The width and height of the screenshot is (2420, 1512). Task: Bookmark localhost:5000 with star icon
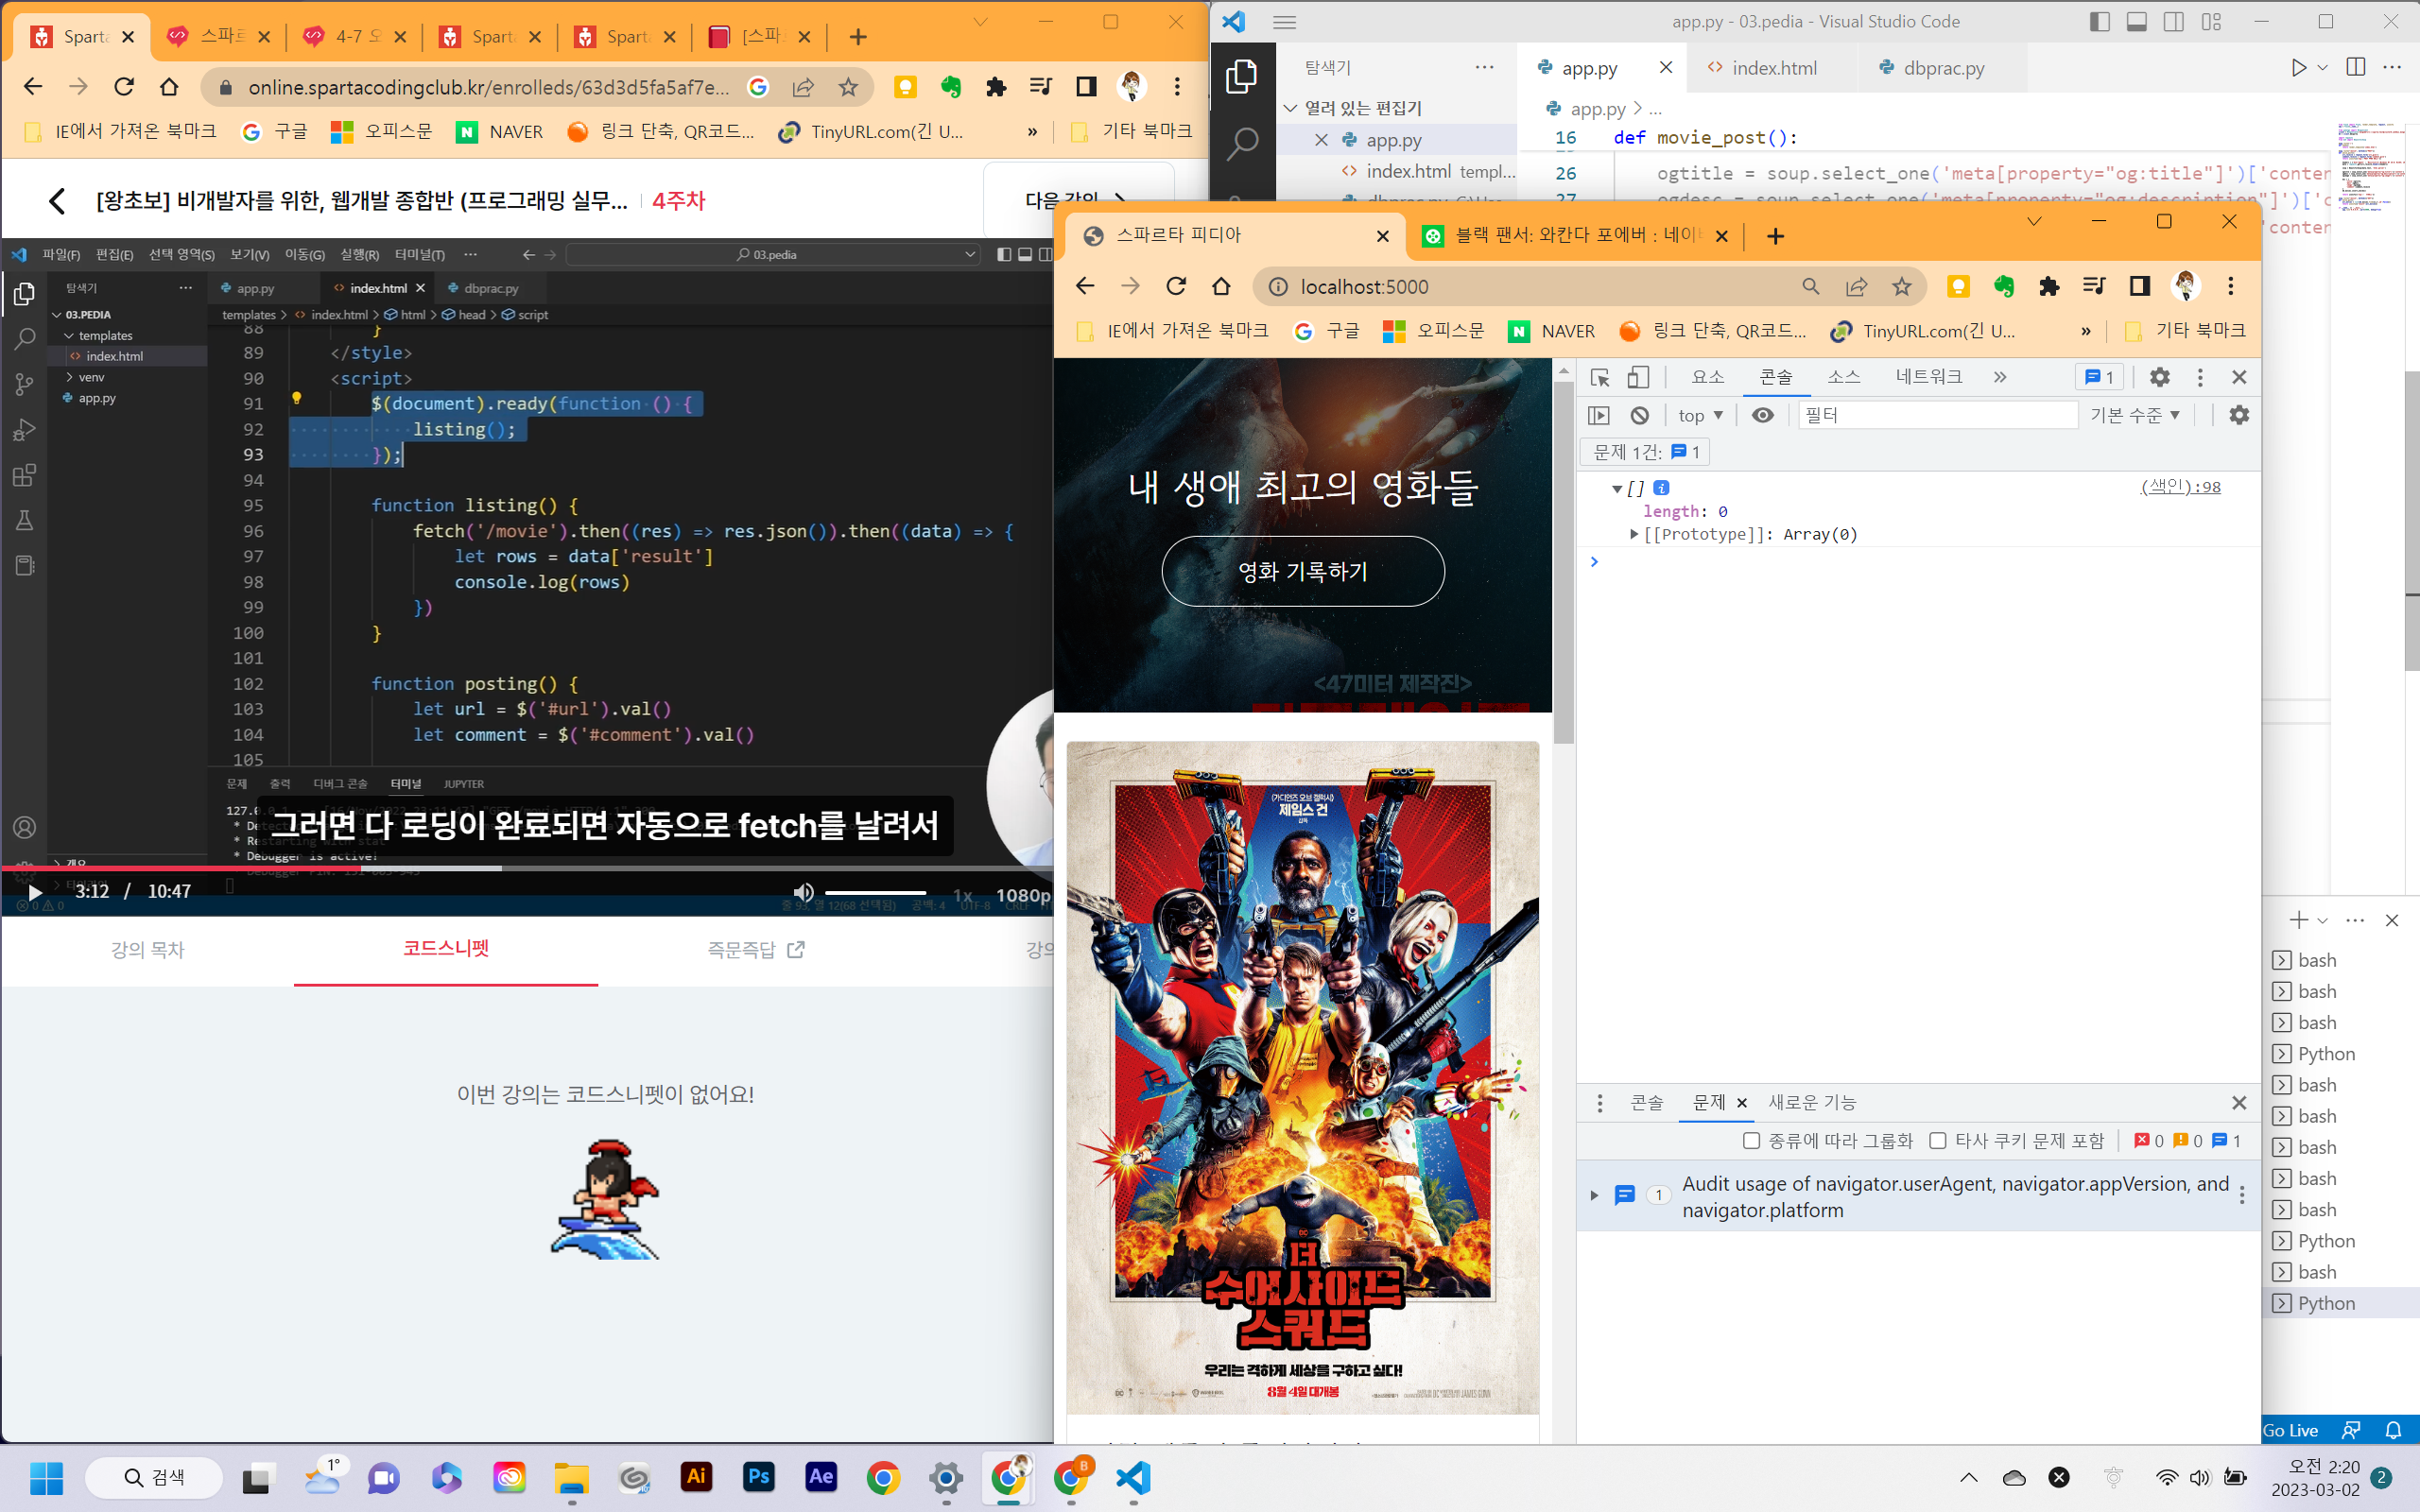pyautogui.click(x=1901, y=287)
